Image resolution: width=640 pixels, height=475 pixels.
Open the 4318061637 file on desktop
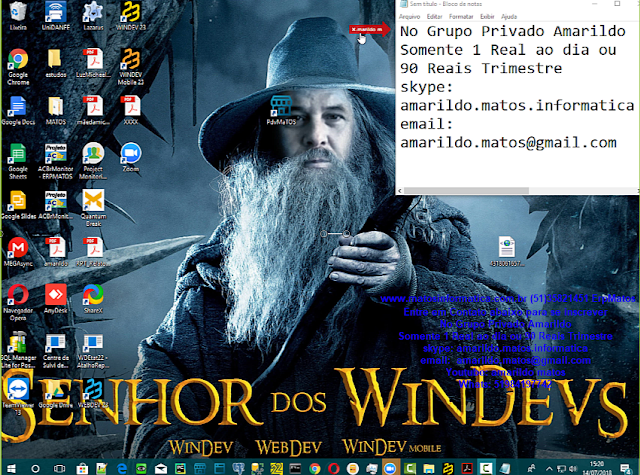pyautogui.click(x=507, y=251)
